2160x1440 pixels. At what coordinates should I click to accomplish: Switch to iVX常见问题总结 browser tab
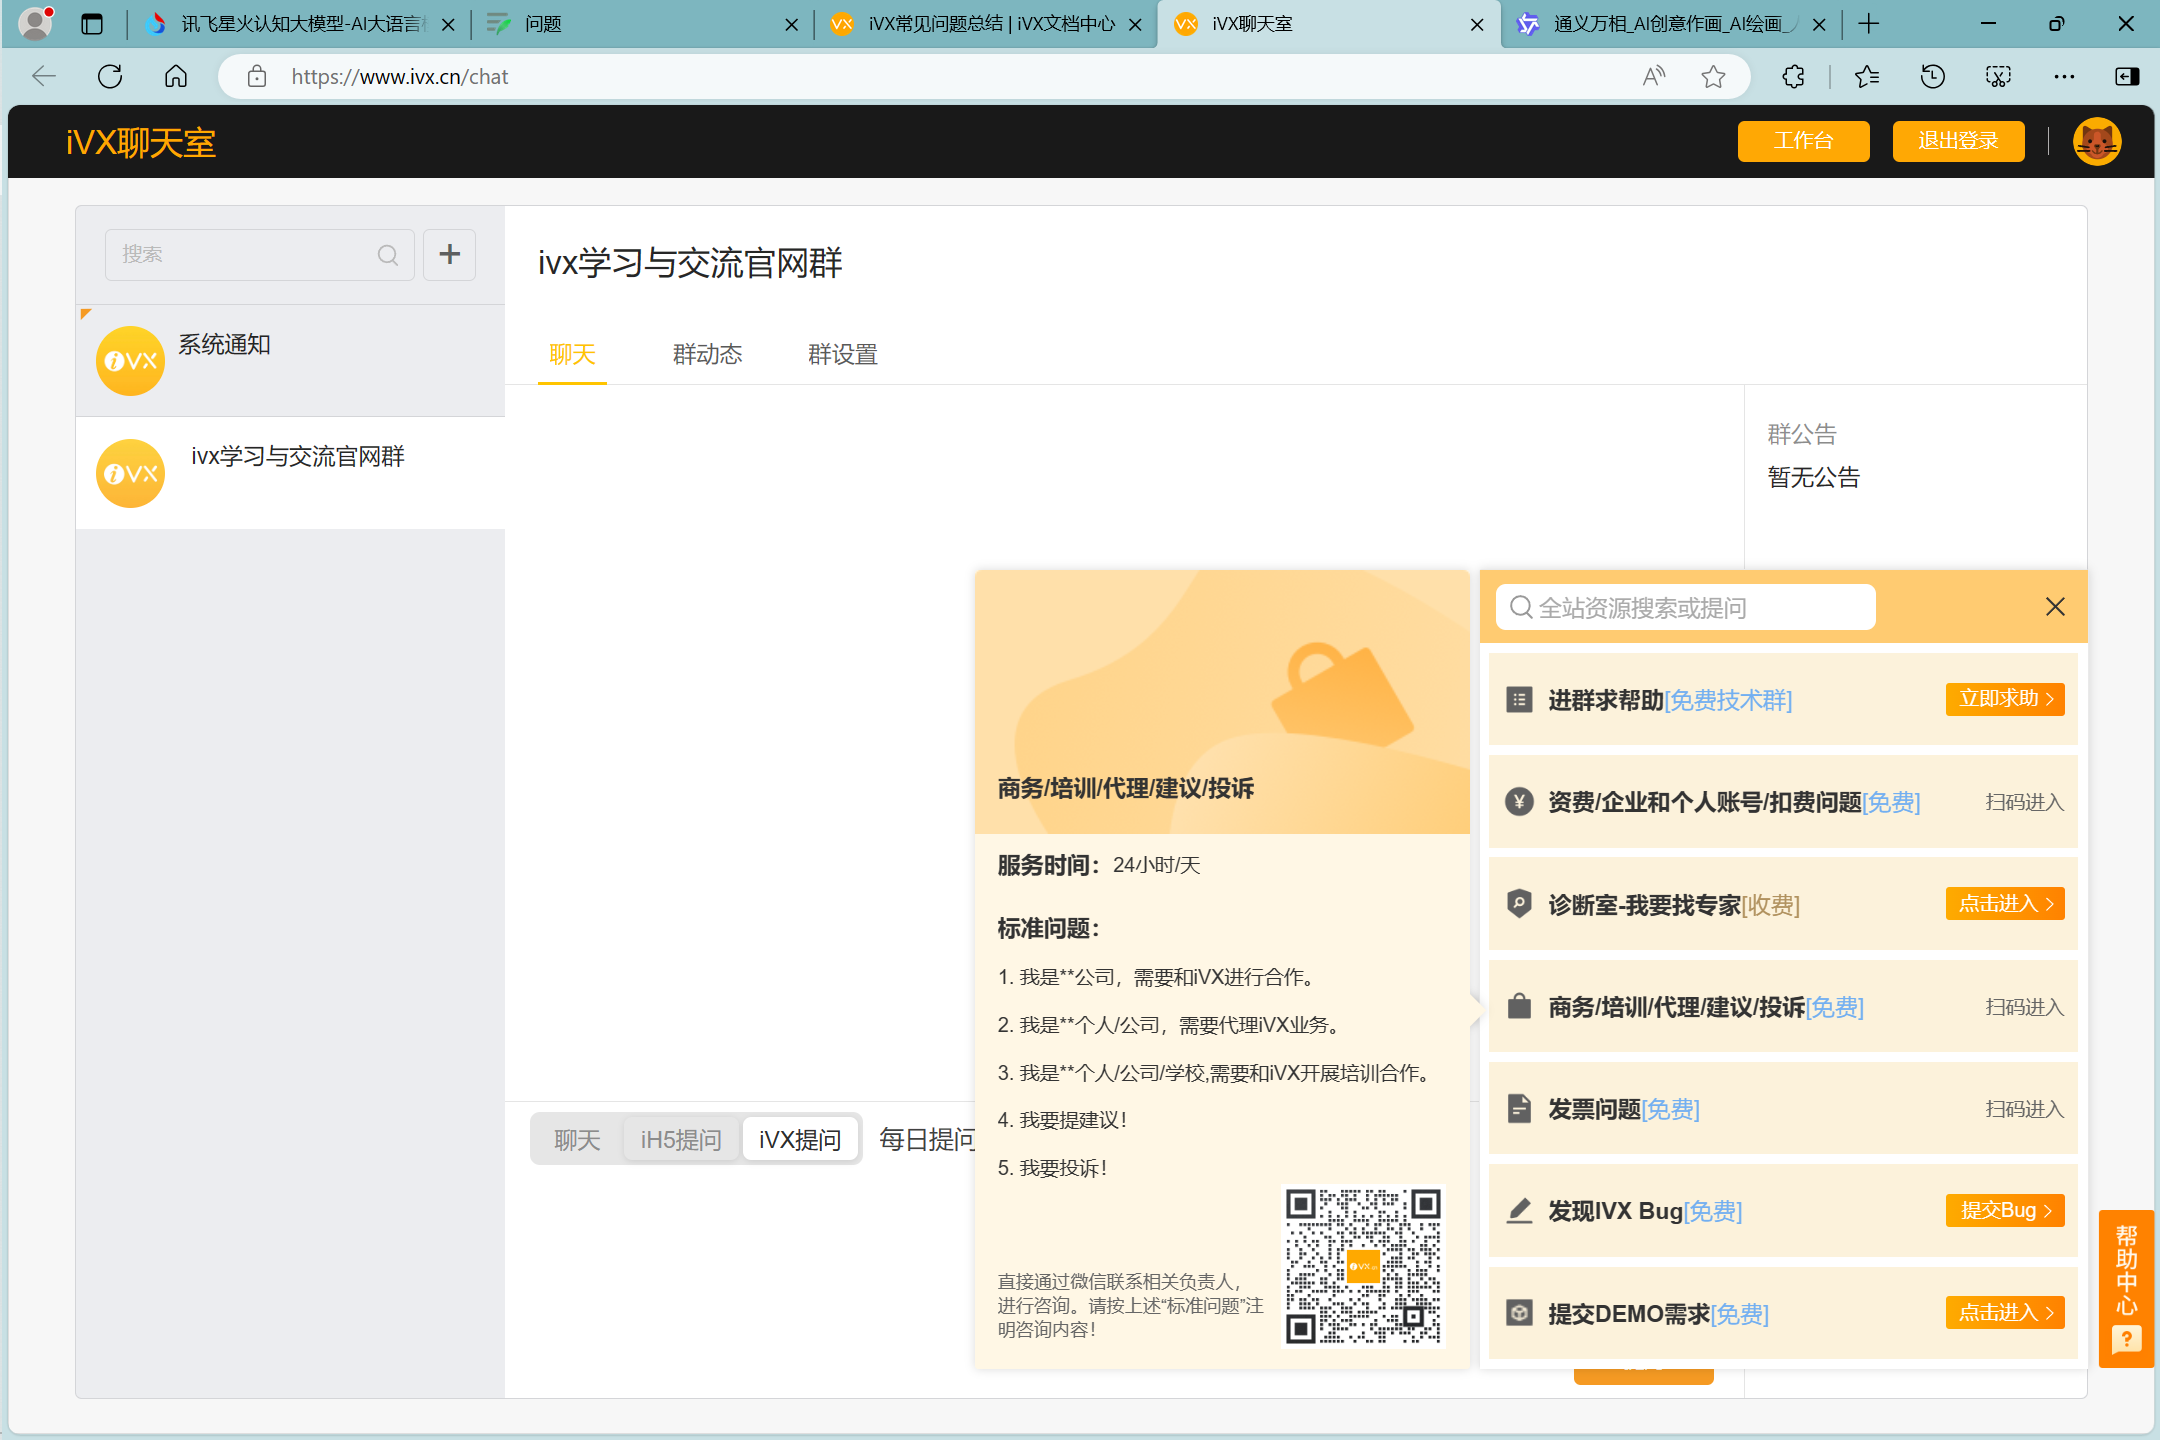[984, 24]
